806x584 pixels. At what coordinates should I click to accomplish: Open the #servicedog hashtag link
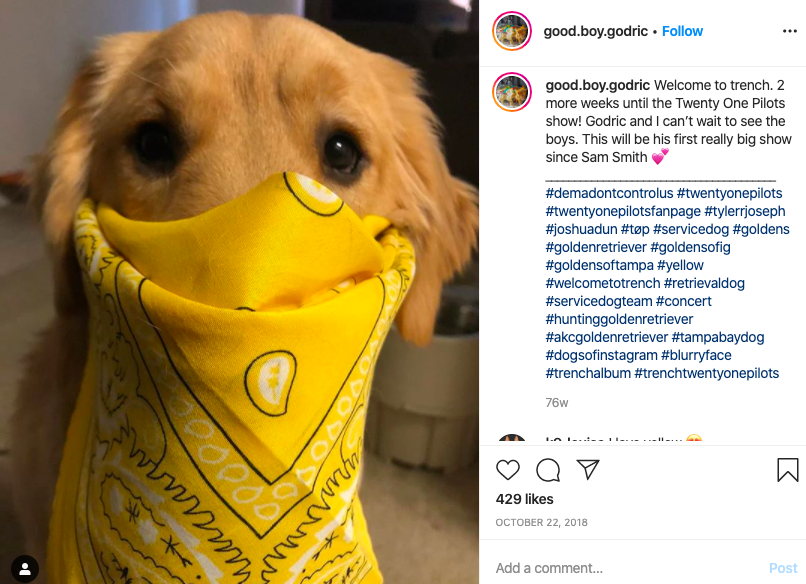(691, 229)
